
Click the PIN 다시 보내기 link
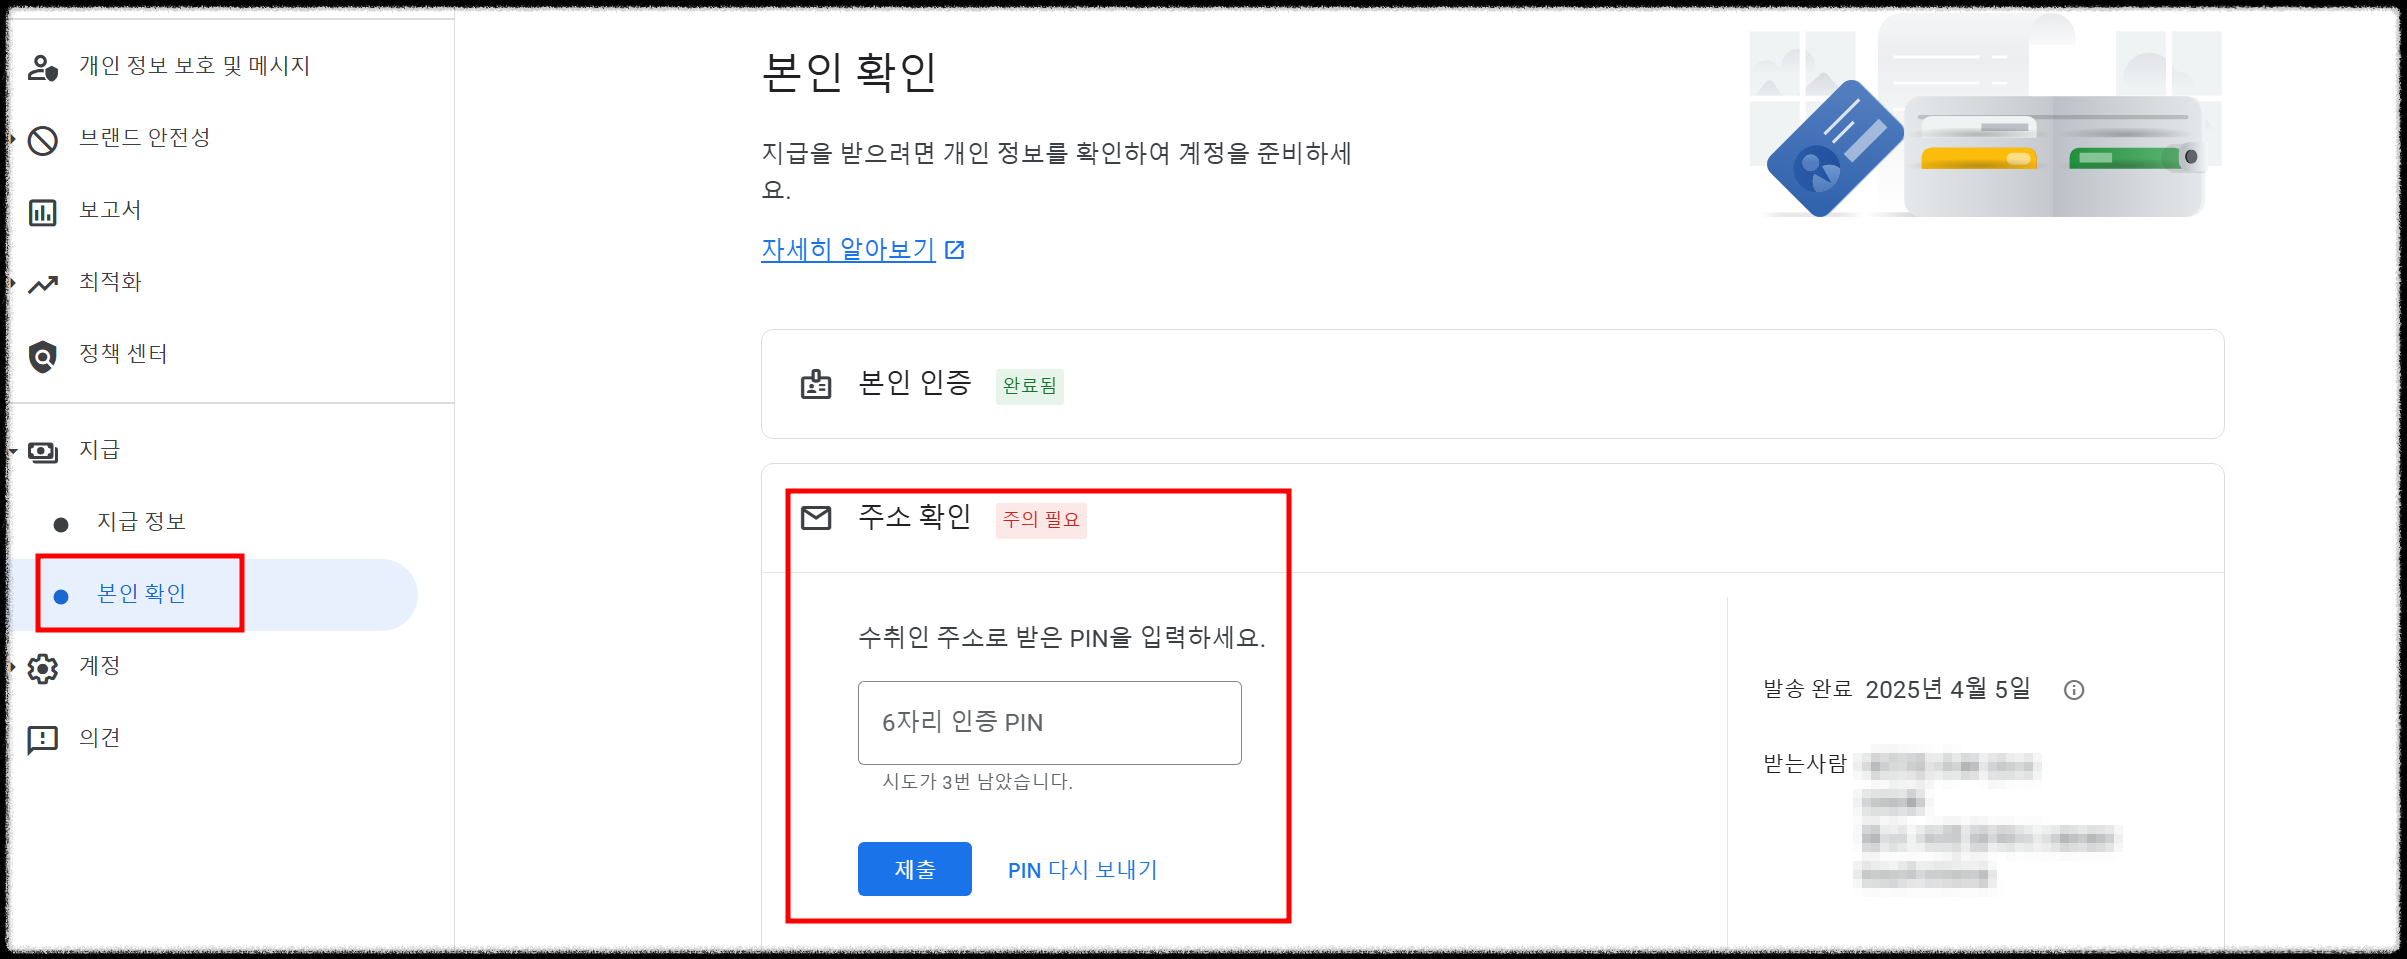point(1082,868)
